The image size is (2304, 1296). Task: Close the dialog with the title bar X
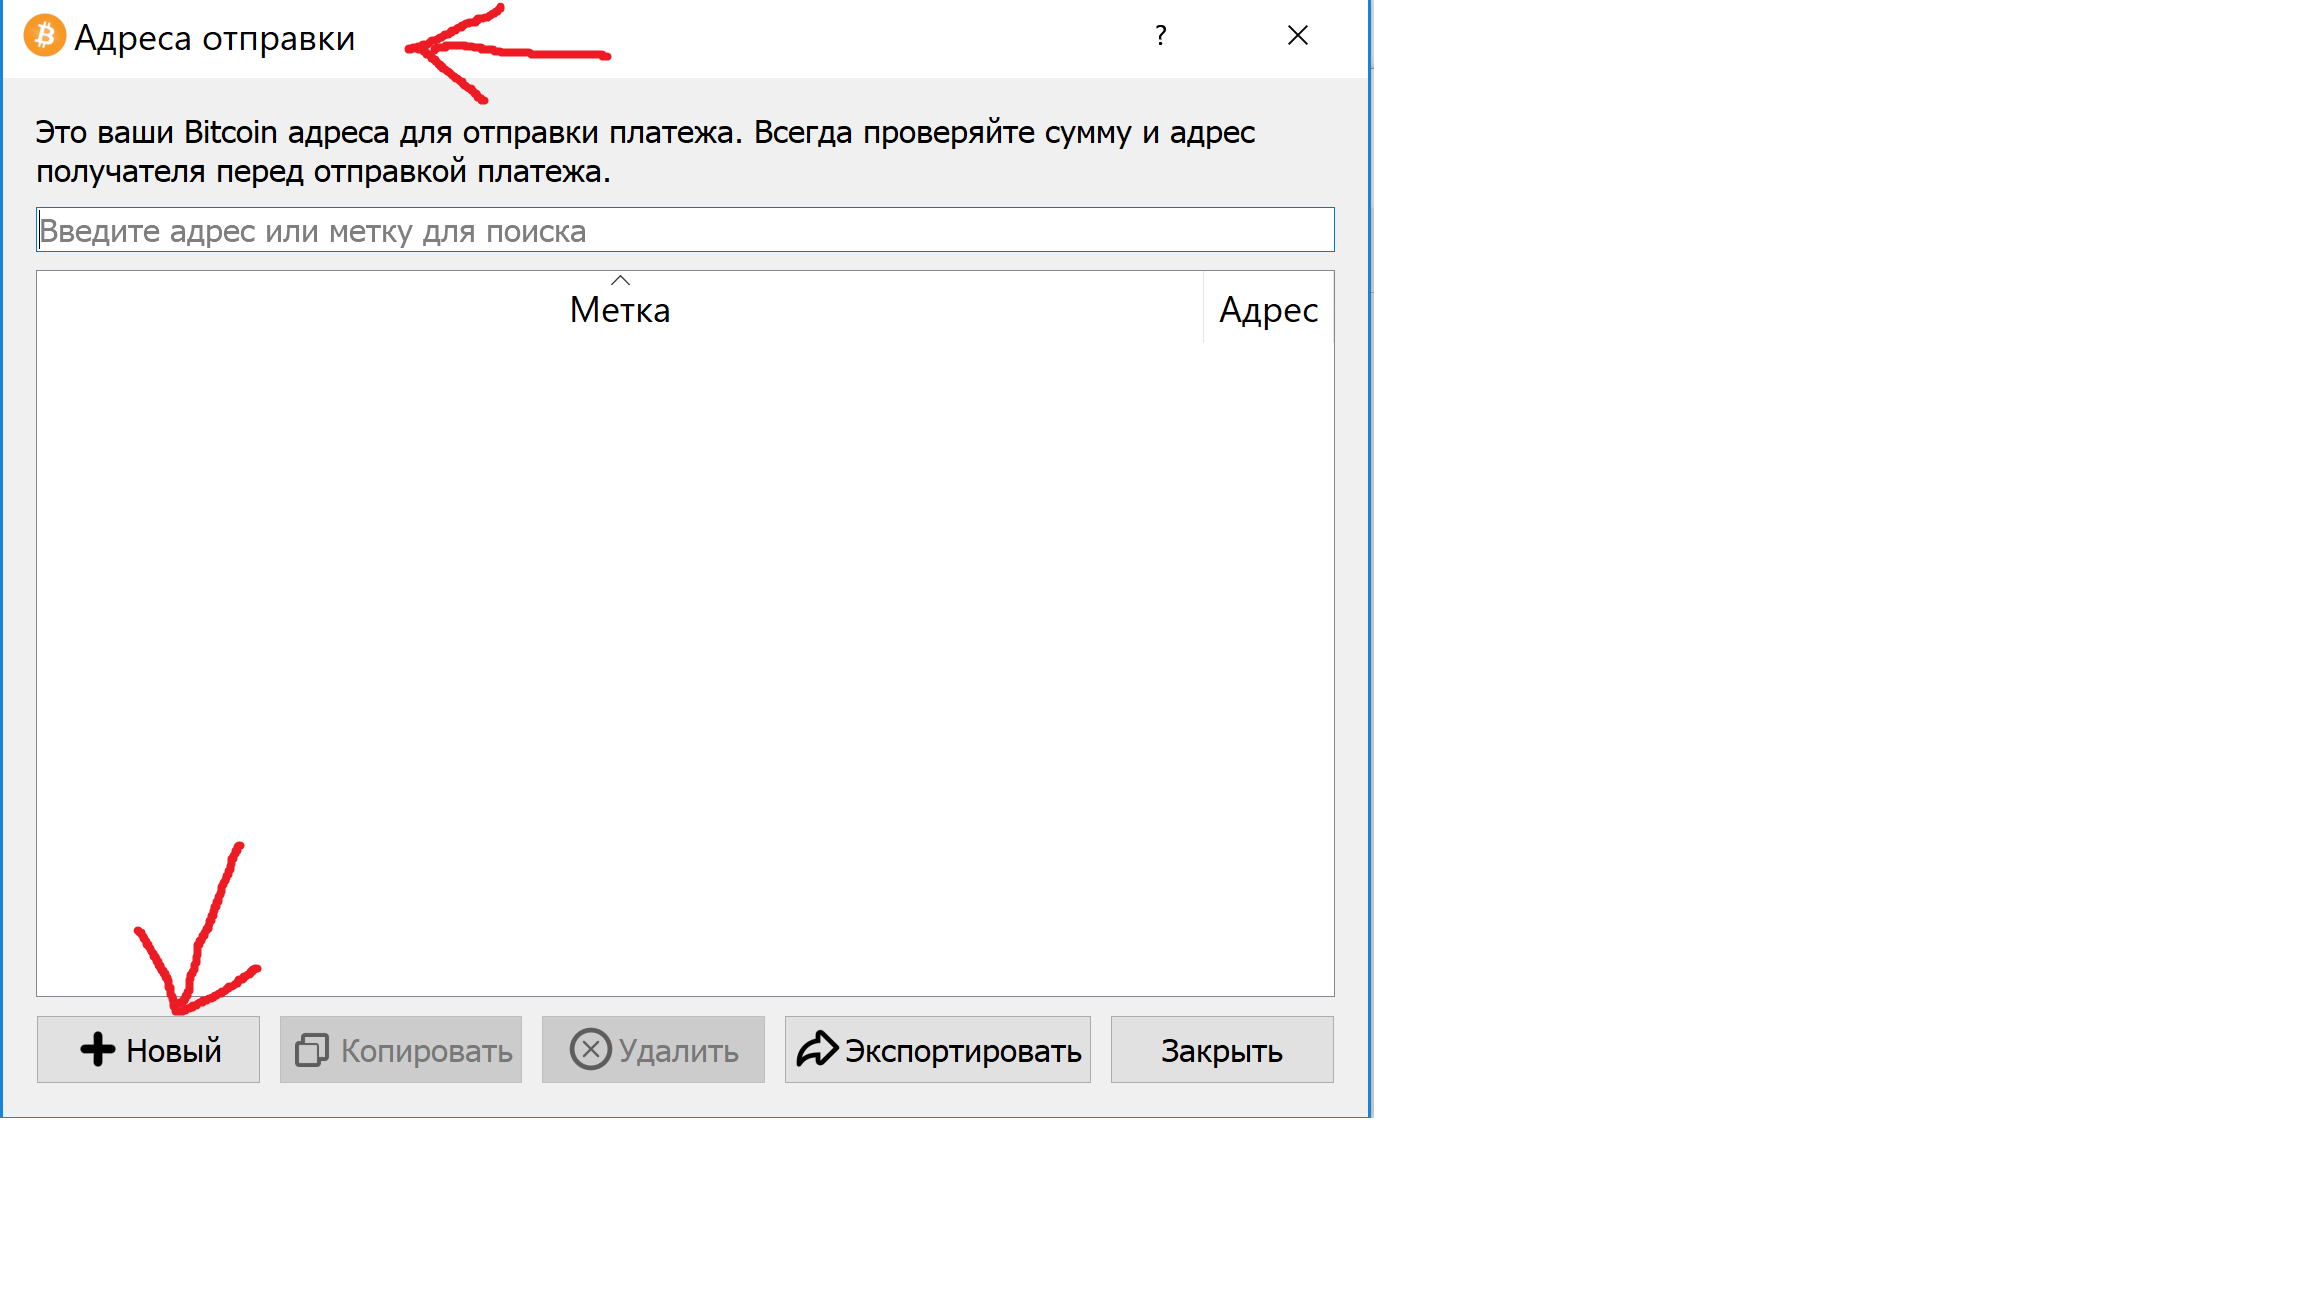[x=1297, y=36]
